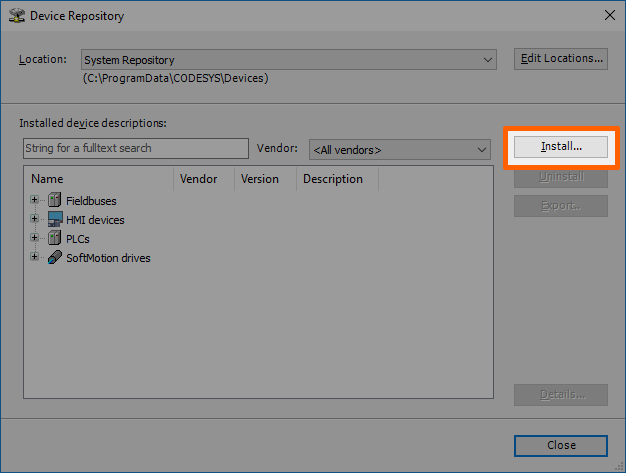The width and height of the screenshot is (626, 473).
Task: Click the Uninstall button
Action: click(561, 177)
